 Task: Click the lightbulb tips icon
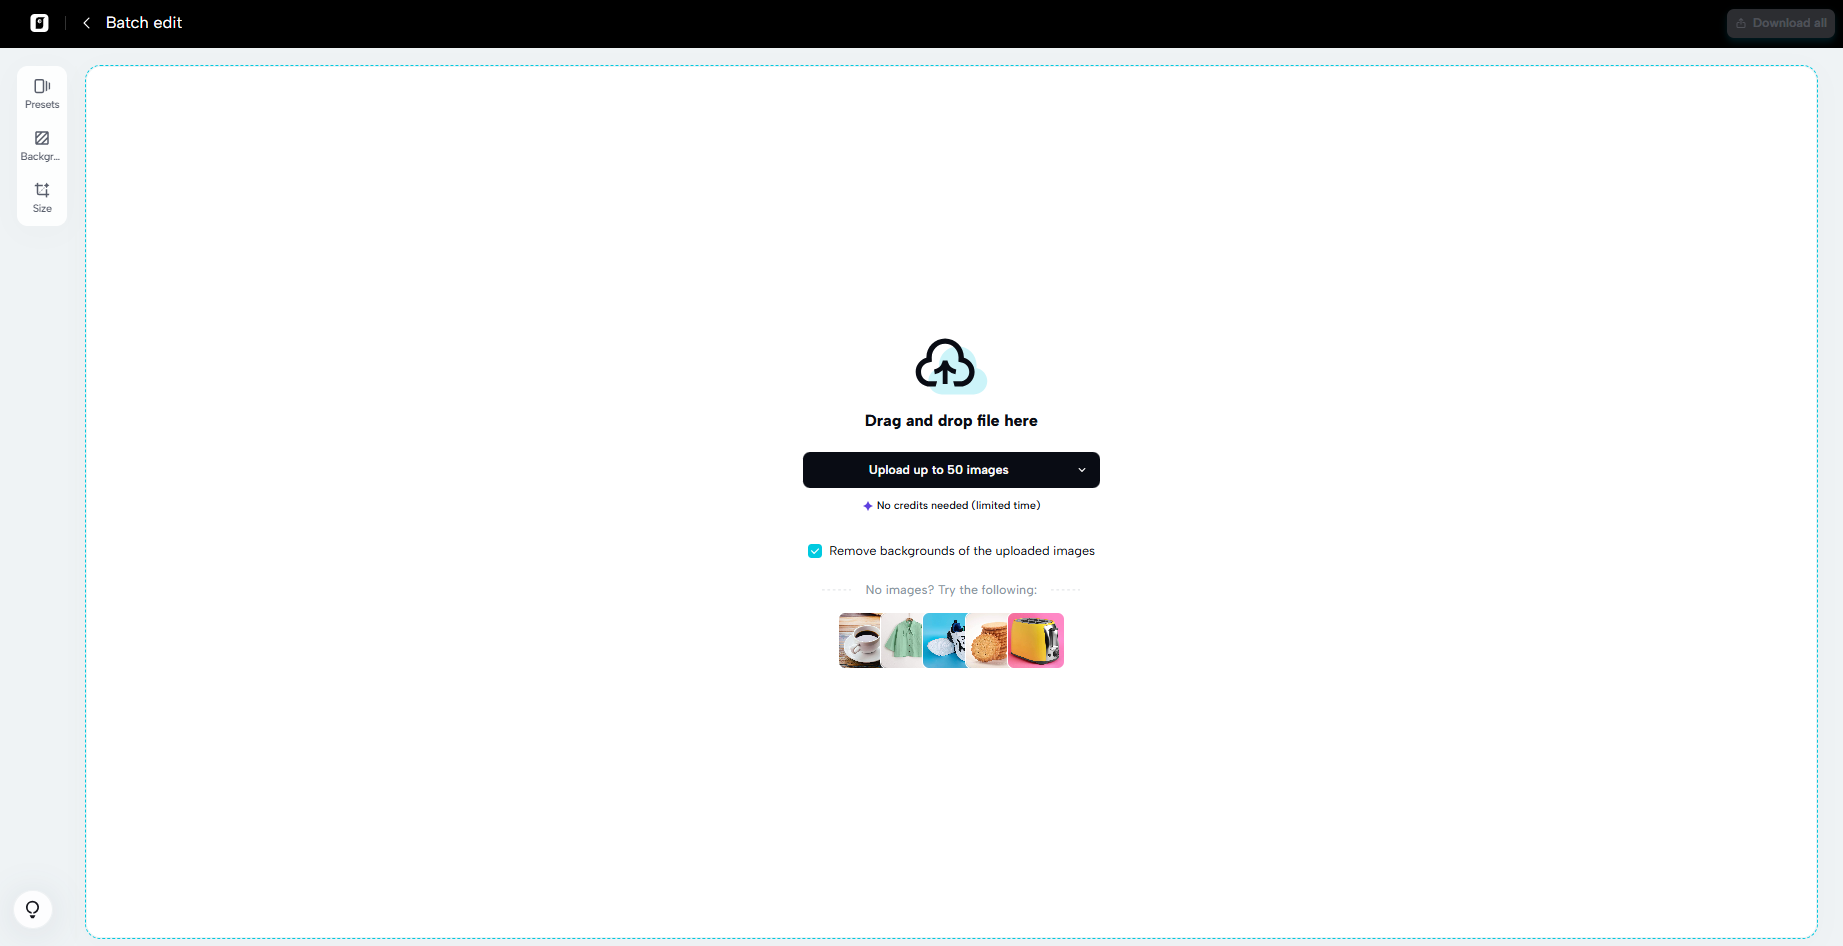coord(33,909)
